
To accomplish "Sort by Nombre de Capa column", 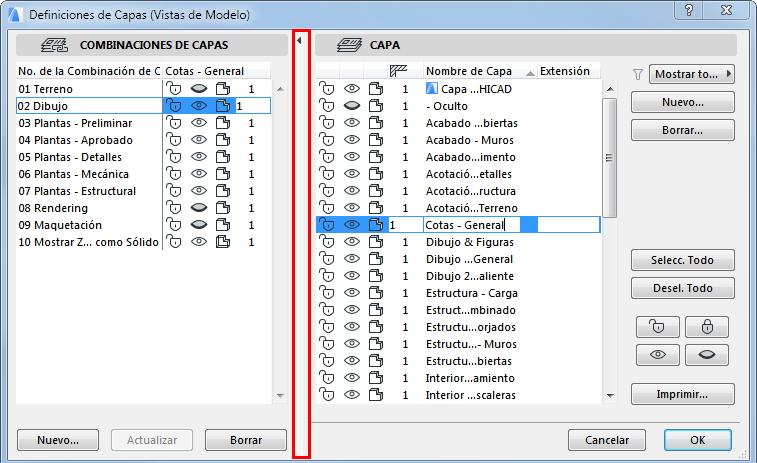I will coord(480,71).
